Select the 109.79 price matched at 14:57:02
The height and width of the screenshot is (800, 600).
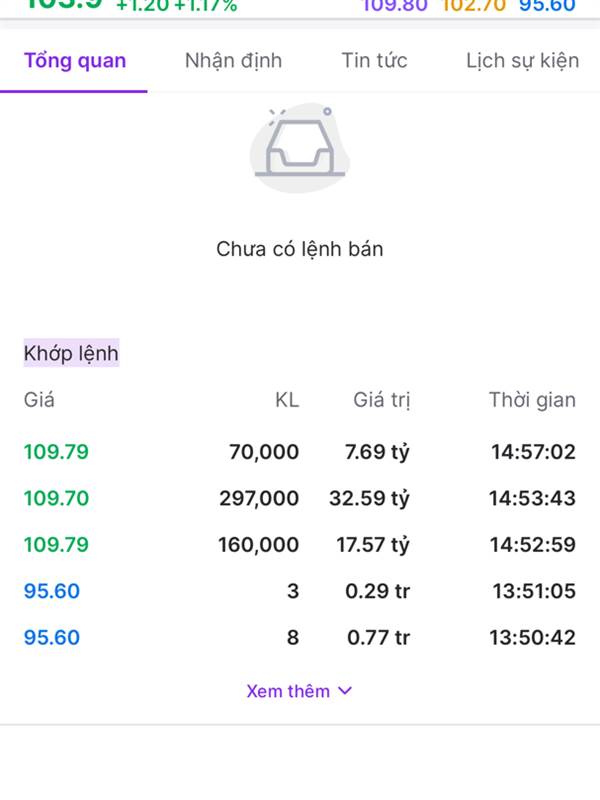coord(56,452)
